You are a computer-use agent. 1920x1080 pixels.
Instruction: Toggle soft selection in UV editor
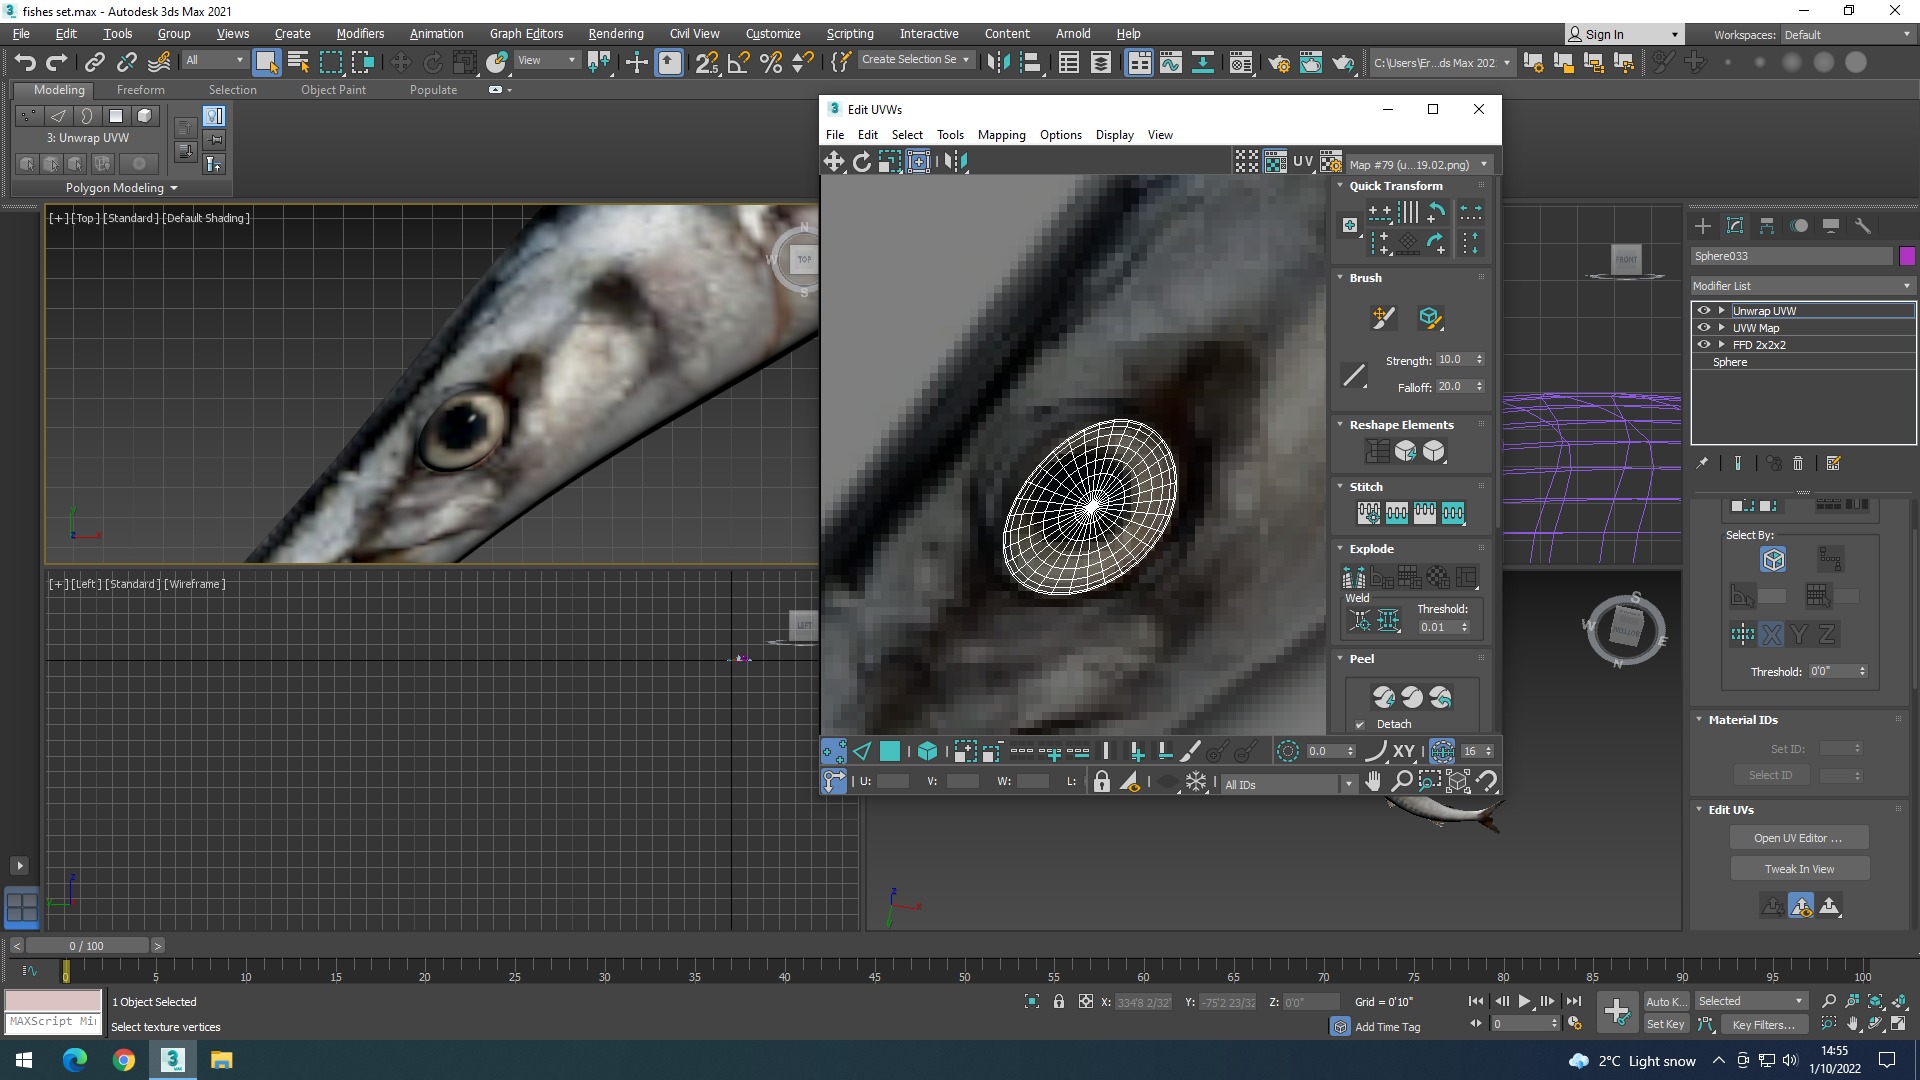click(1288, 751)
